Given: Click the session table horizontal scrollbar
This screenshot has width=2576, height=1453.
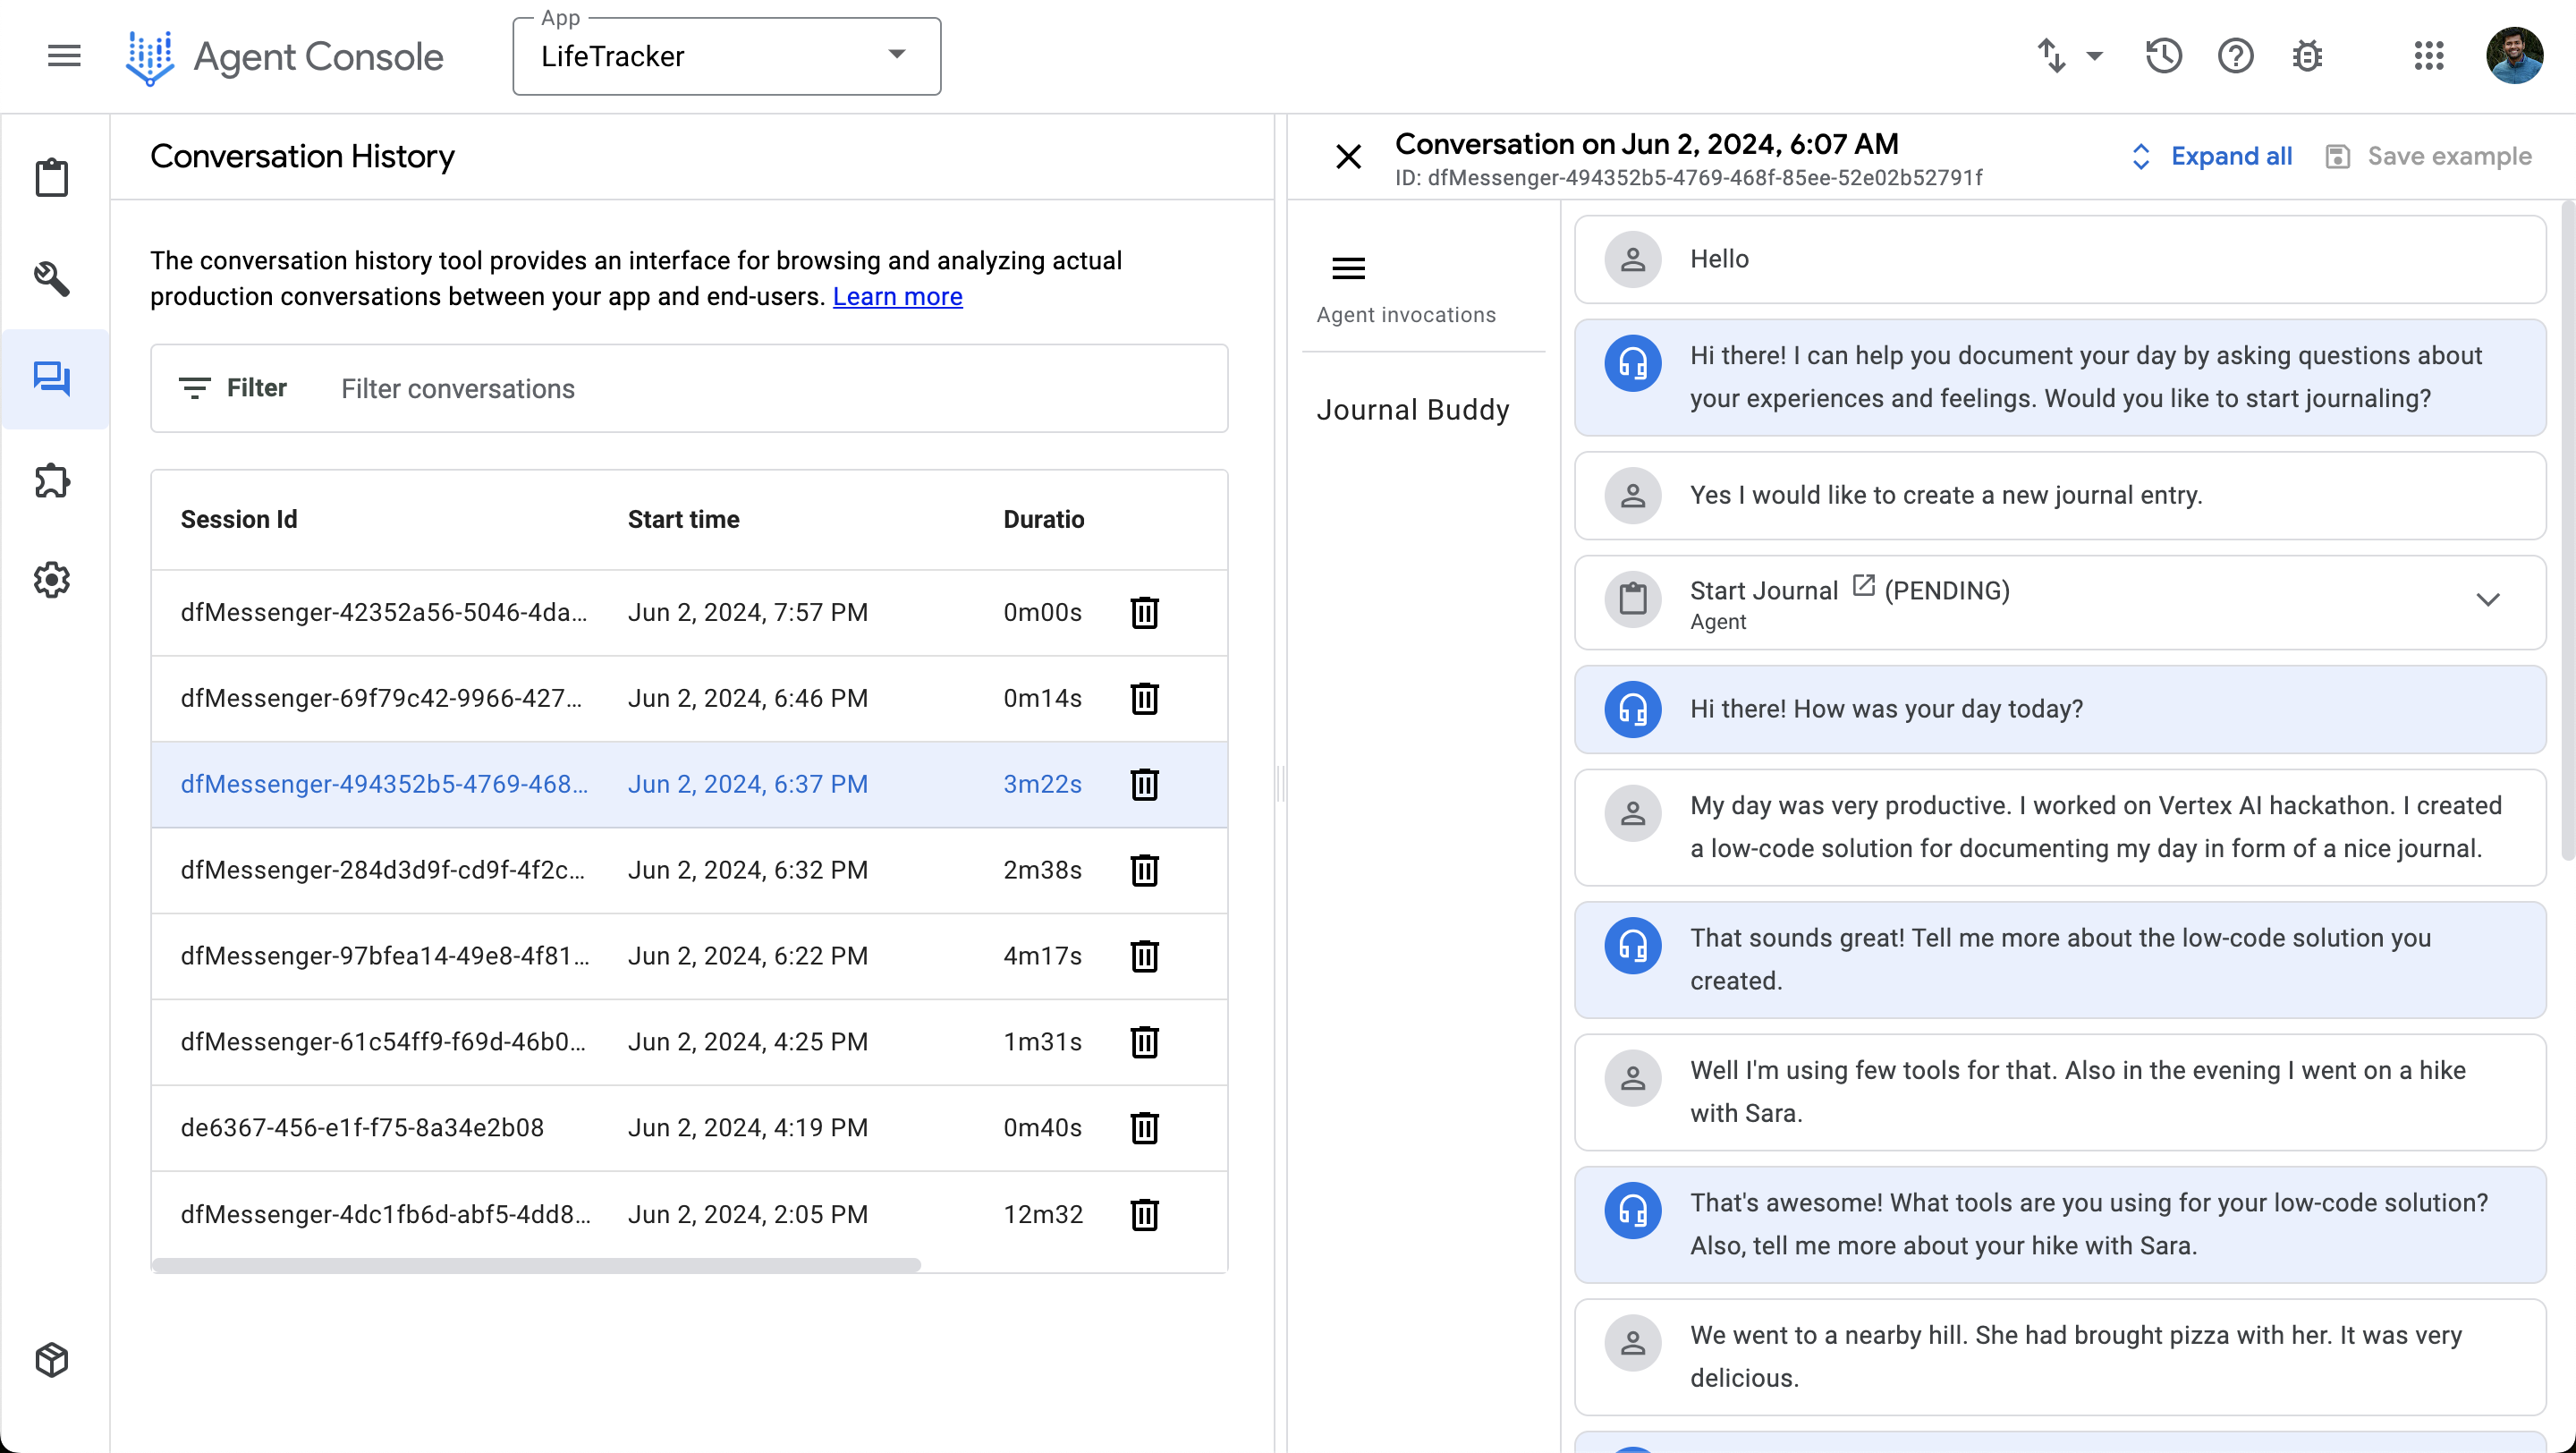Looking at the screenshot, I should [536, 1265].
